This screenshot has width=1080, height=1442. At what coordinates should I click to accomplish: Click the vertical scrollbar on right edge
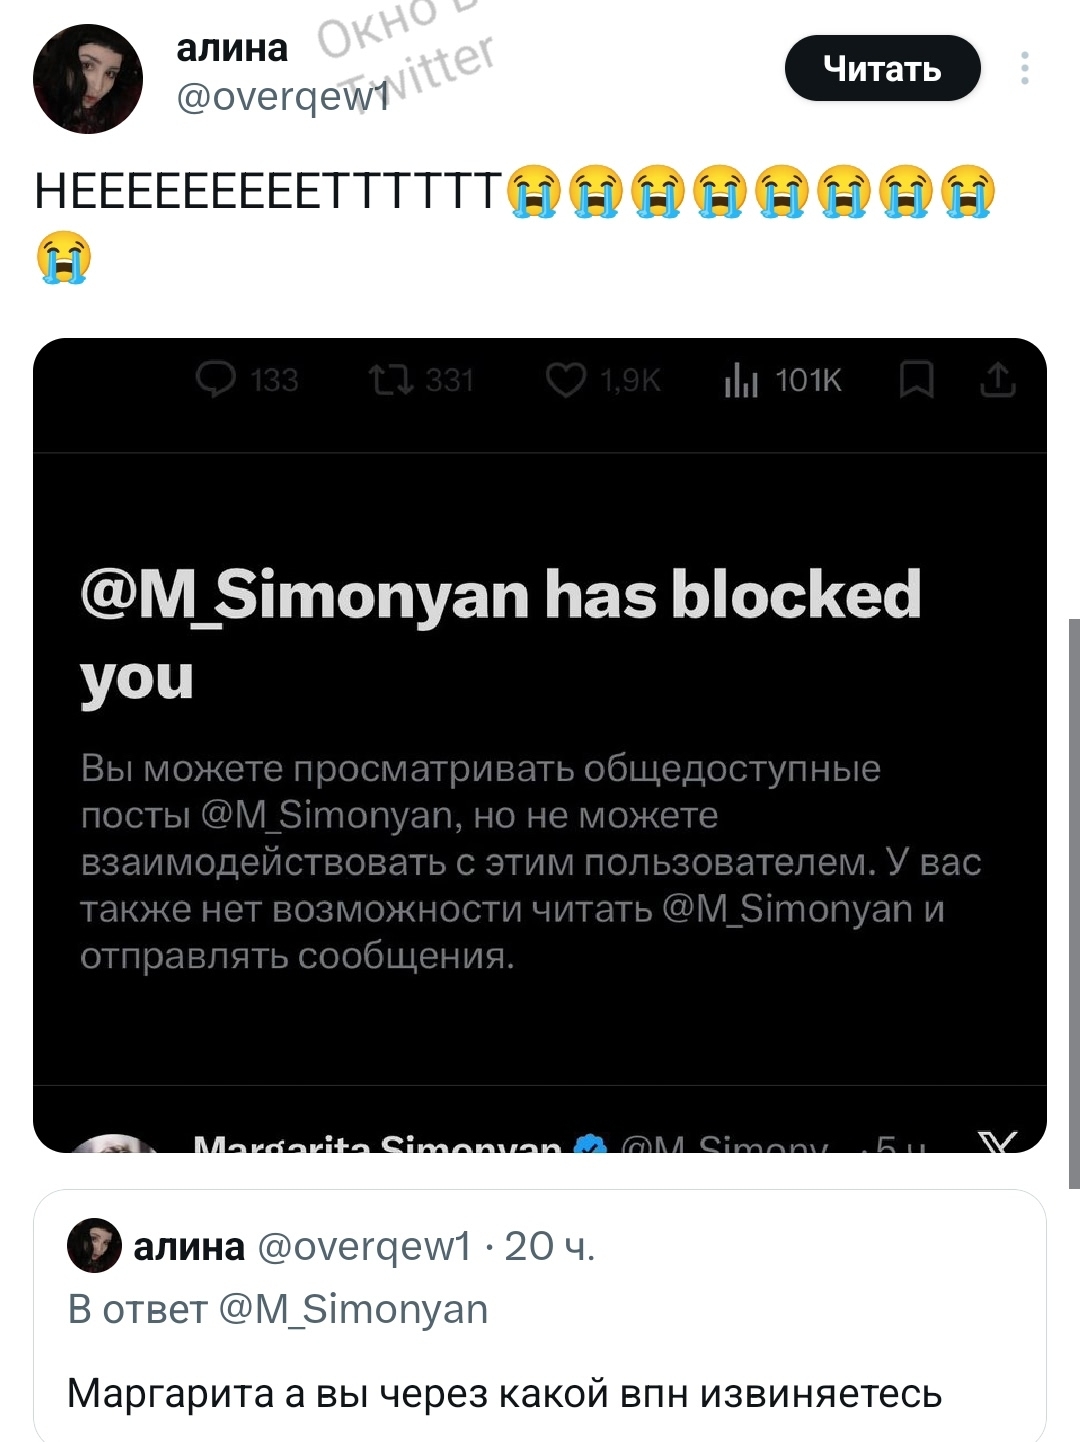pyautogui.click(x=1074, y=900)
